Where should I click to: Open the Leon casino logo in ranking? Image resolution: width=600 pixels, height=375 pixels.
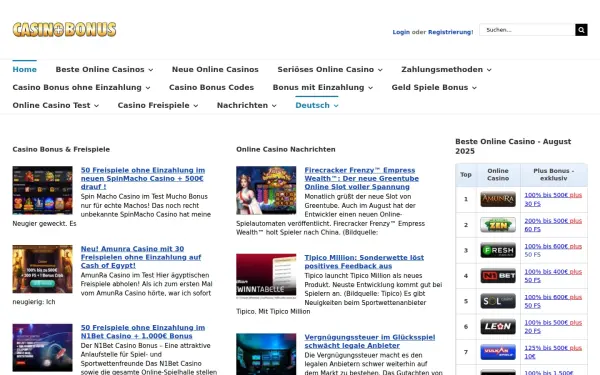click(x=498, y=326)
